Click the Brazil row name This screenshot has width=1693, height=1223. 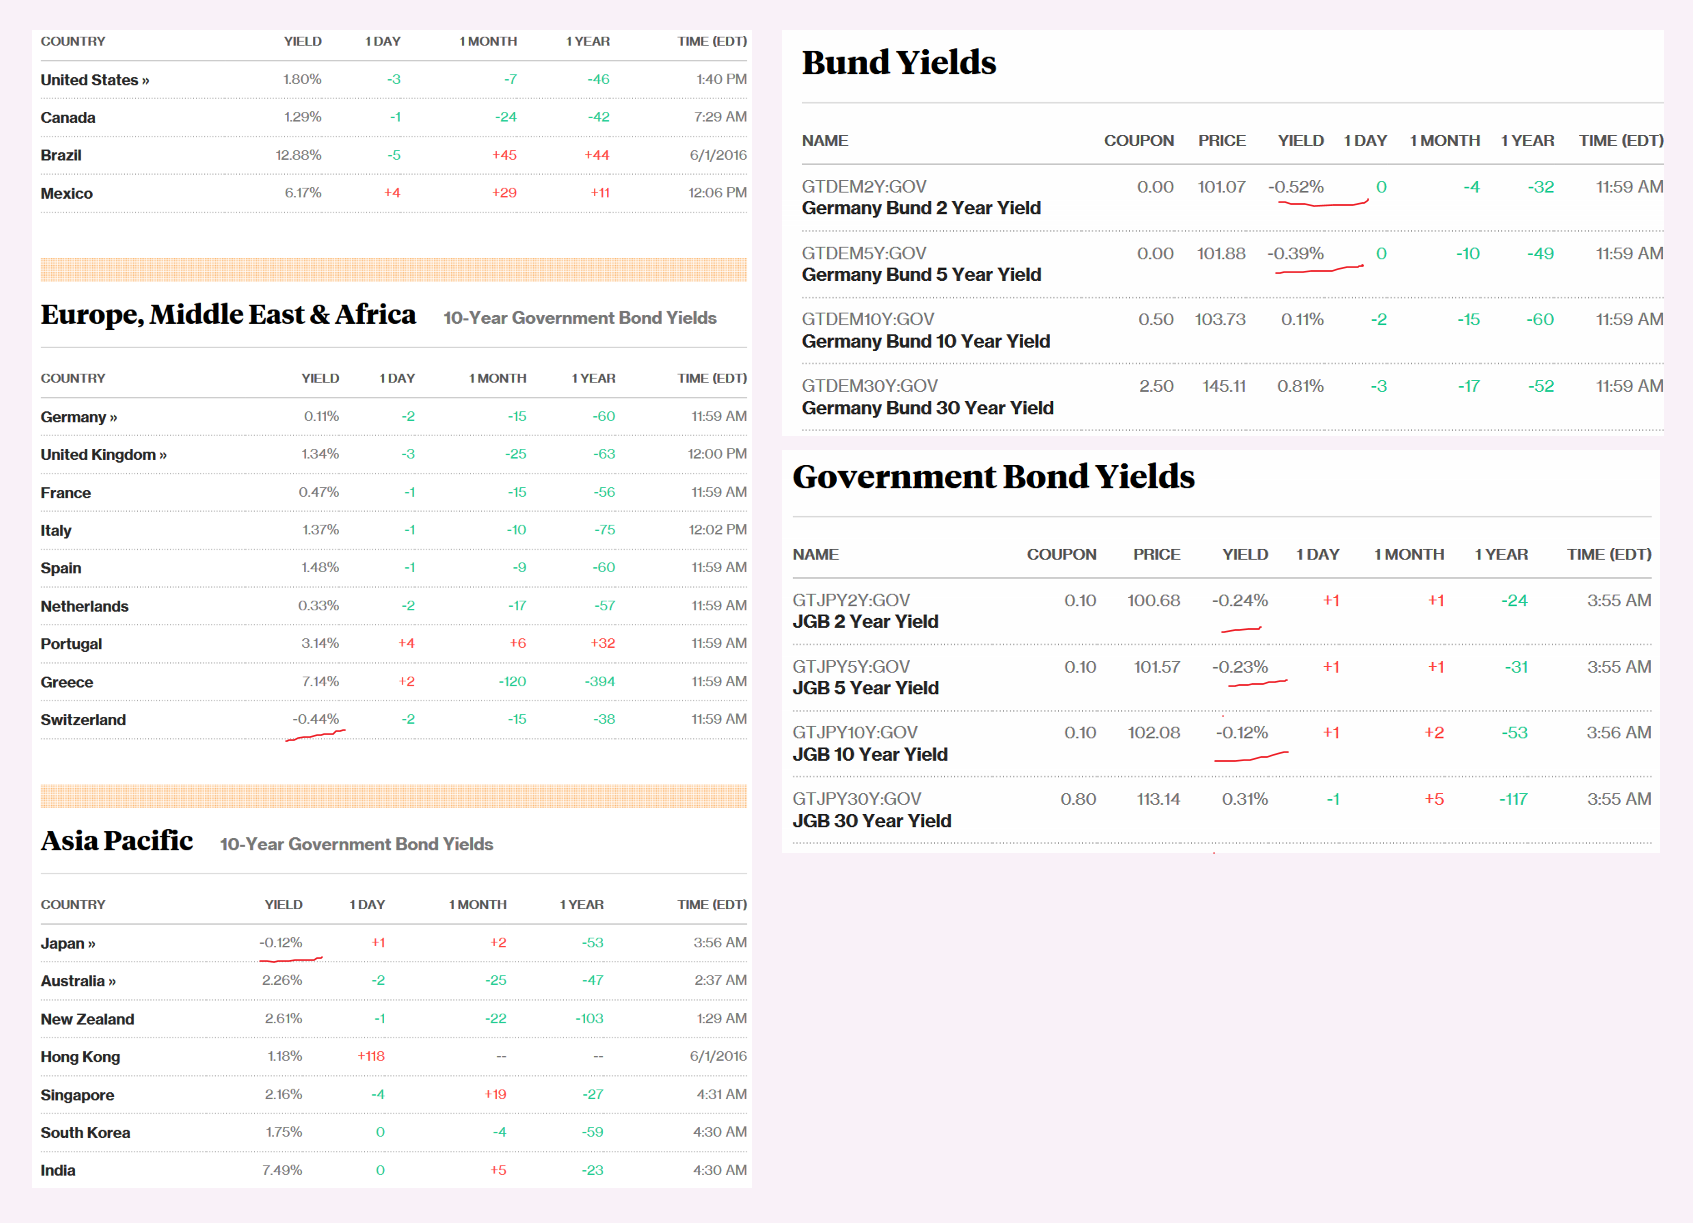pos(61,156)
